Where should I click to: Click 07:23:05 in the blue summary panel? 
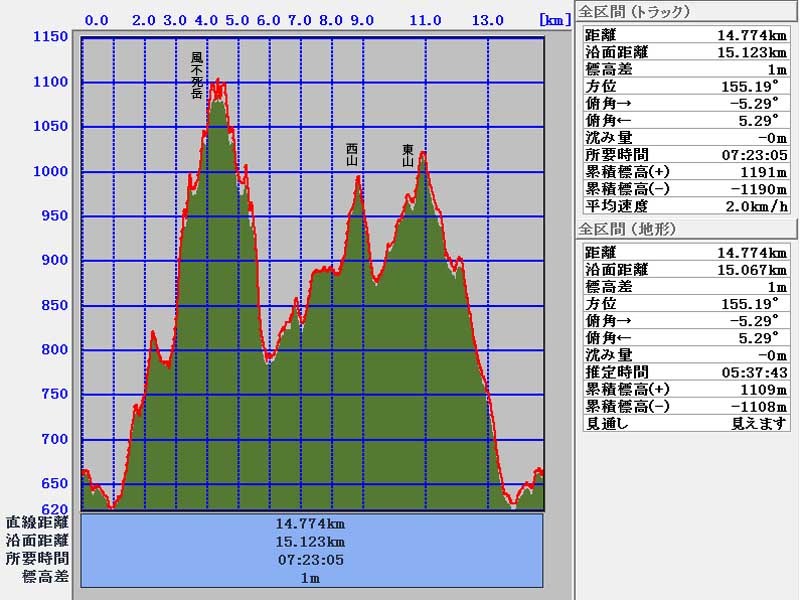311,559
